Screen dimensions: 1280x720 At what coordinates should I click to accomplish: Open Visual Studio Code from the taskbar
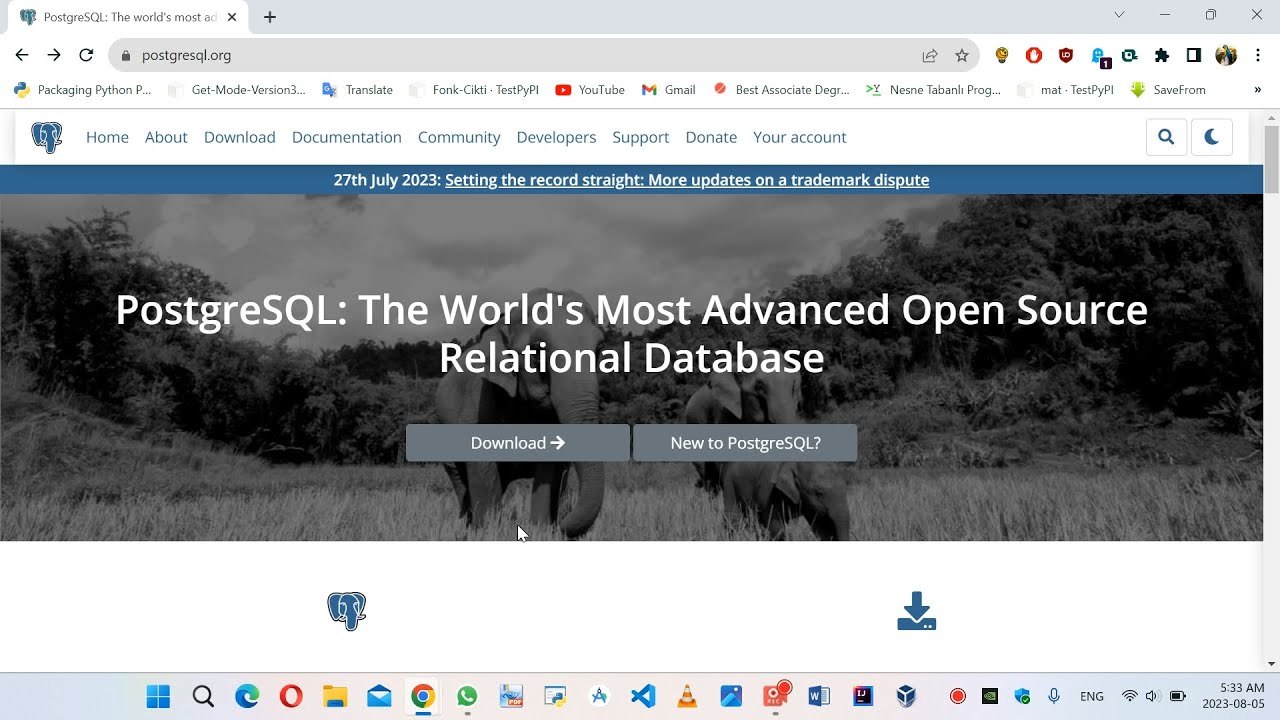pyautogui.click(x=643, y=696)
